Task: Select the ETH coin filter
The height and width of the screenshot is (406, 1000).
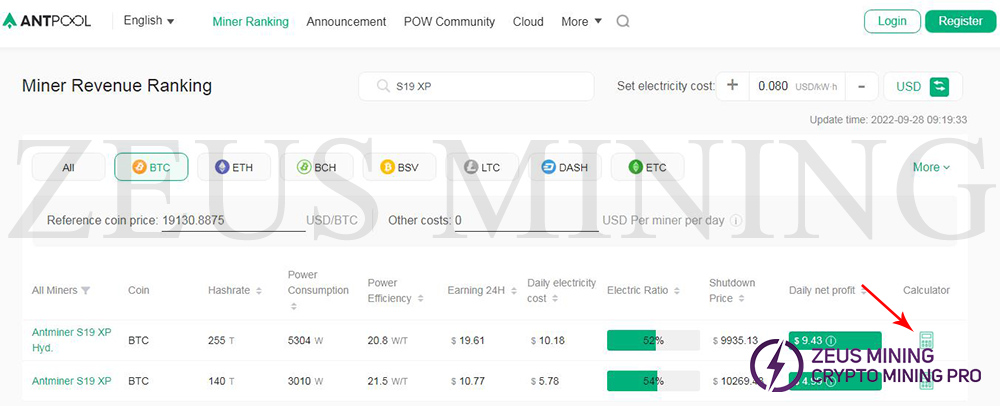Action: click(233, 167)
